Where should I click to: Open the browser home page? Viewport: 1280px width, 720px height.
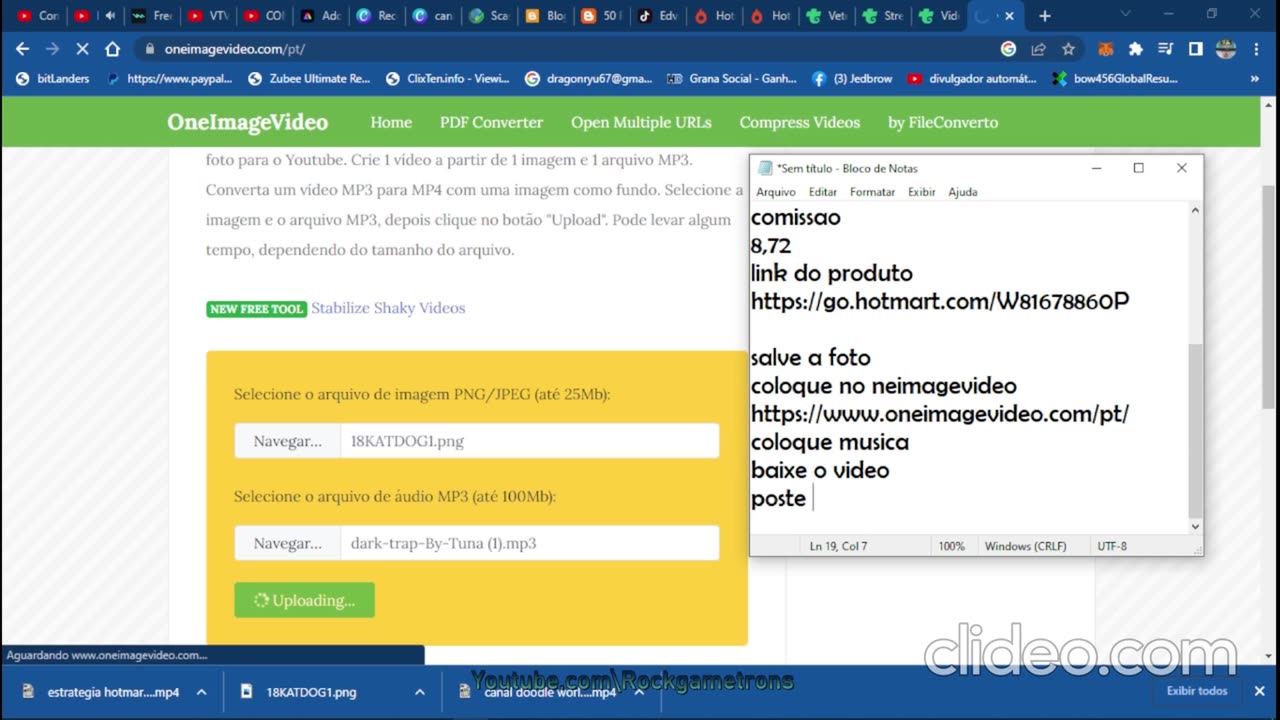(x=112, y=49)
